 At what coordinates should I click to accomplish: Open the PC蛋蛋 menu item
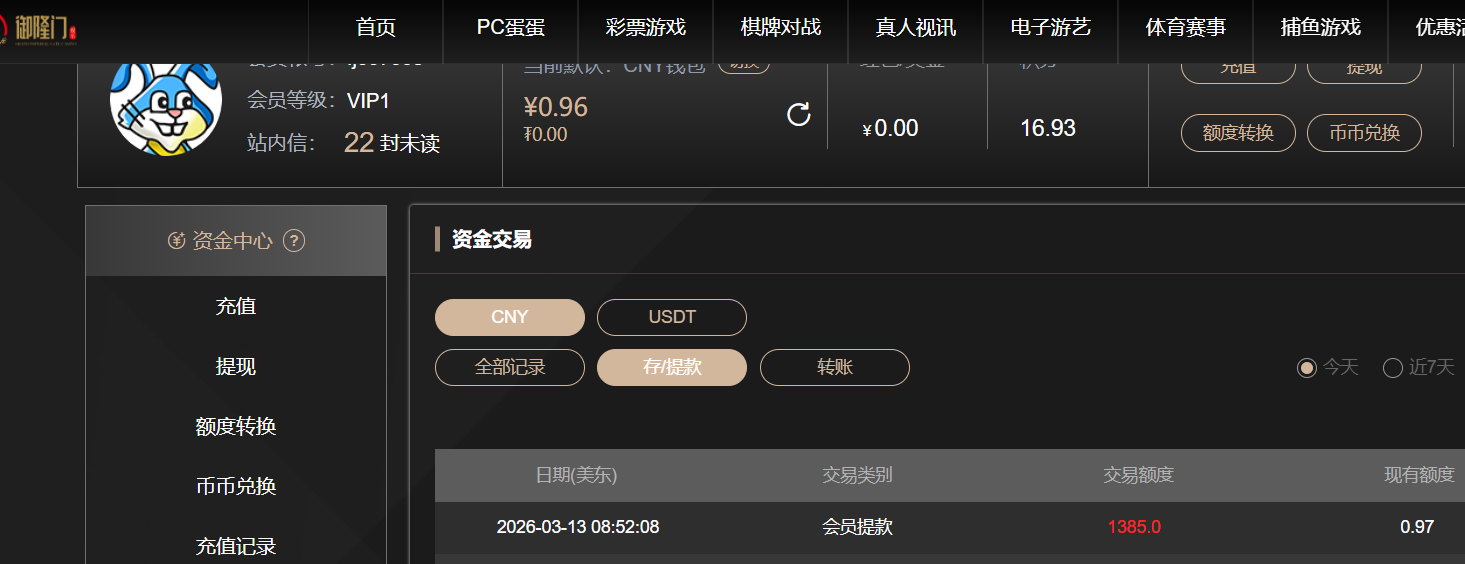[511, 28]
